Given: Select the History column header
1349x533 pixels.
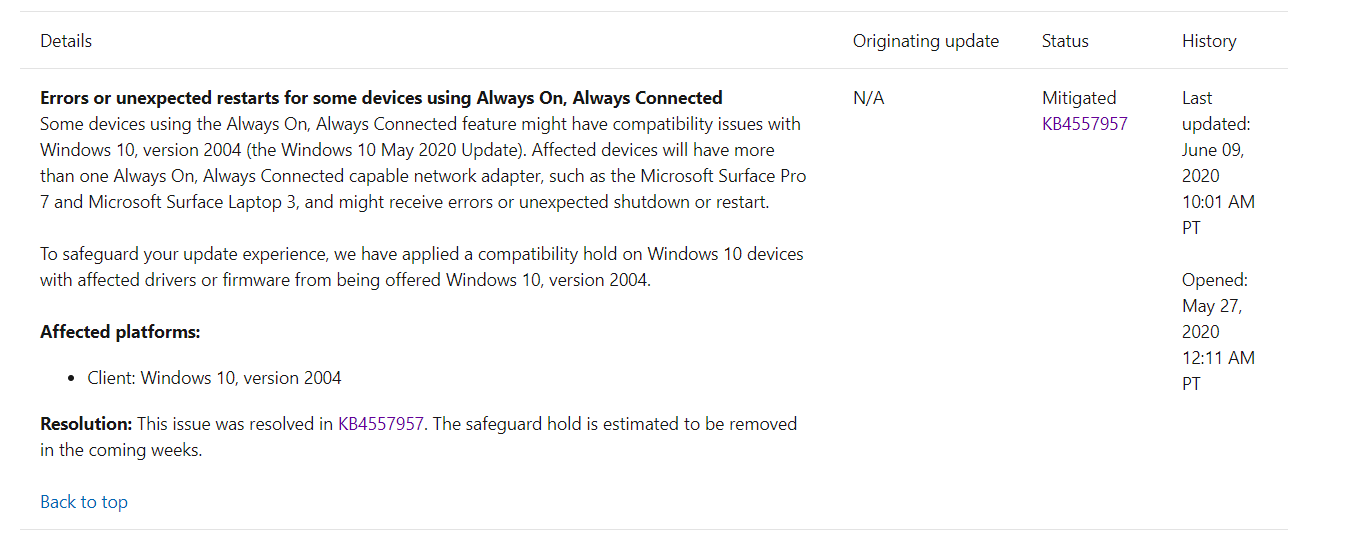Looking at the screenshot, I should tap(1209, 41).
